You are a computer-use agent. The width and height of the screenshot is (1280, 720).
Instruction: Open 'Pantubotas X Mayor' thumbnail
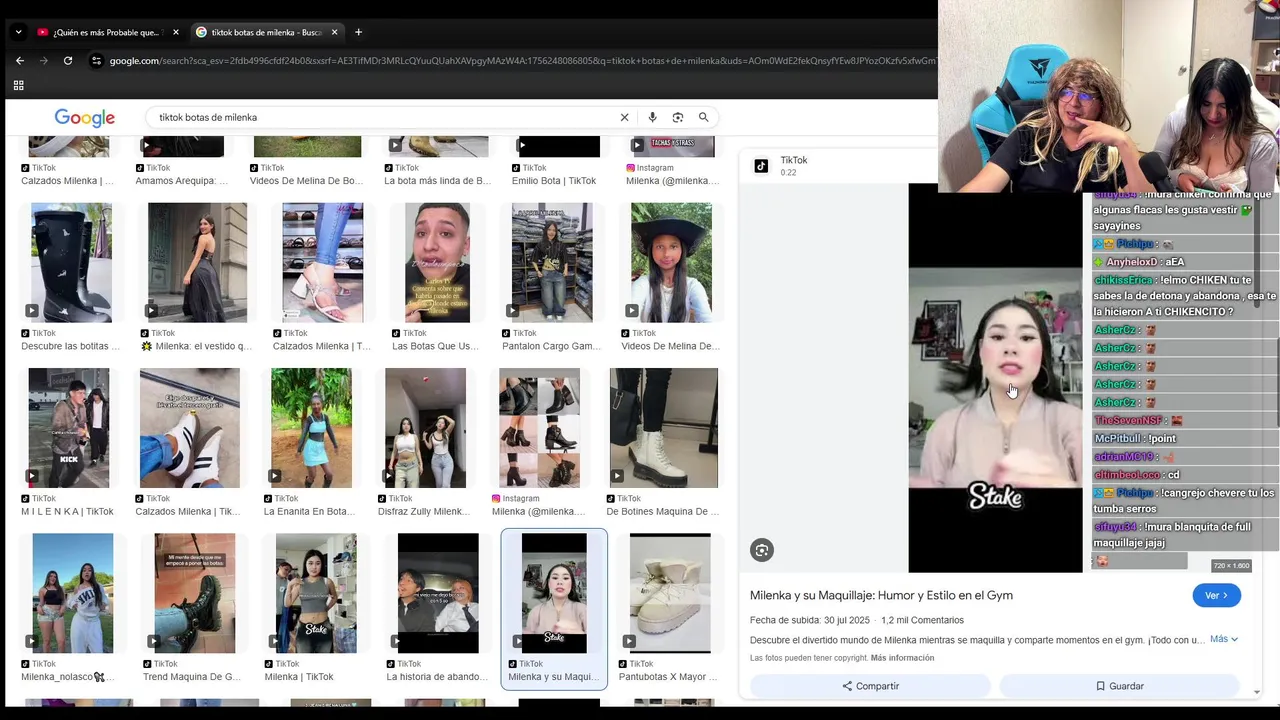670,593
